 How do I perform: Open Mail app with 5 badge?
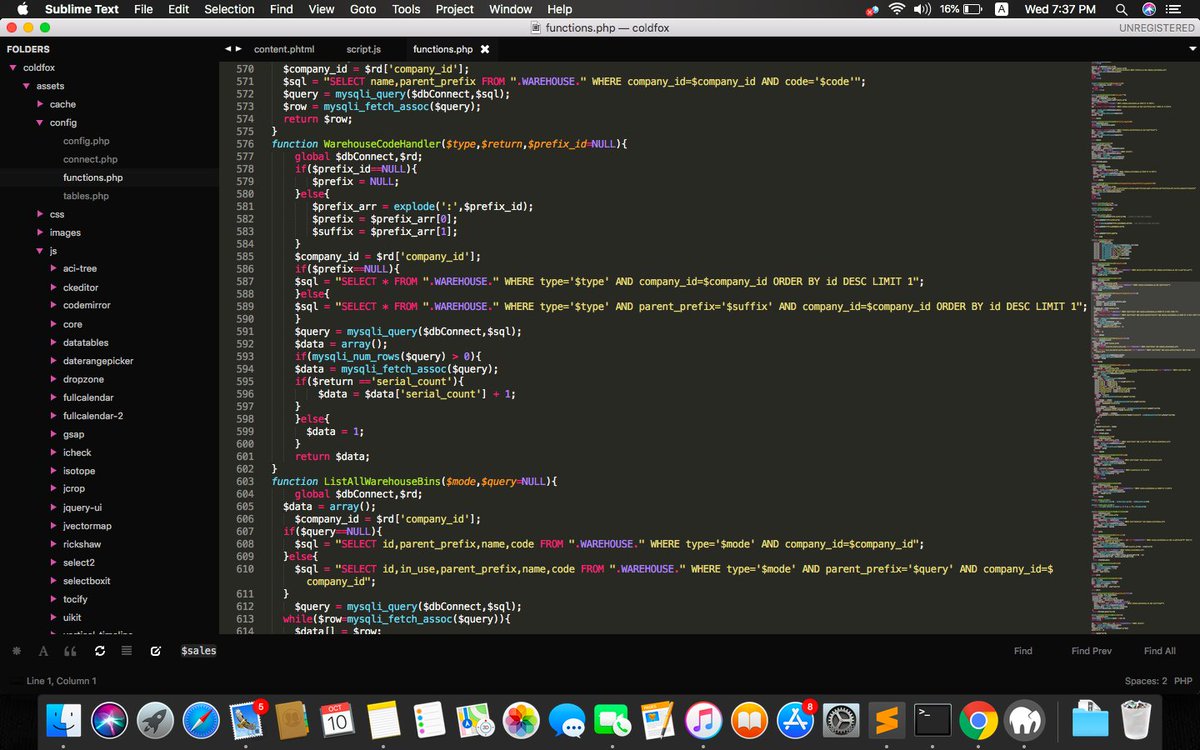pyautogui.click(x=247, y=719)
